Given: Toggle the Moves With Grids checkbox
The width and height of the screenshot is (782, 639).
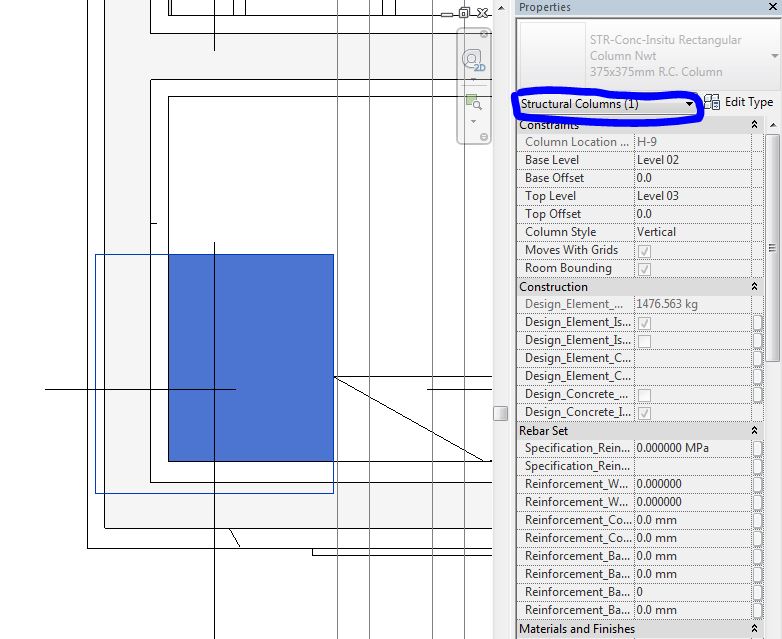Looking at the screenshot, I should coord(644,251).
